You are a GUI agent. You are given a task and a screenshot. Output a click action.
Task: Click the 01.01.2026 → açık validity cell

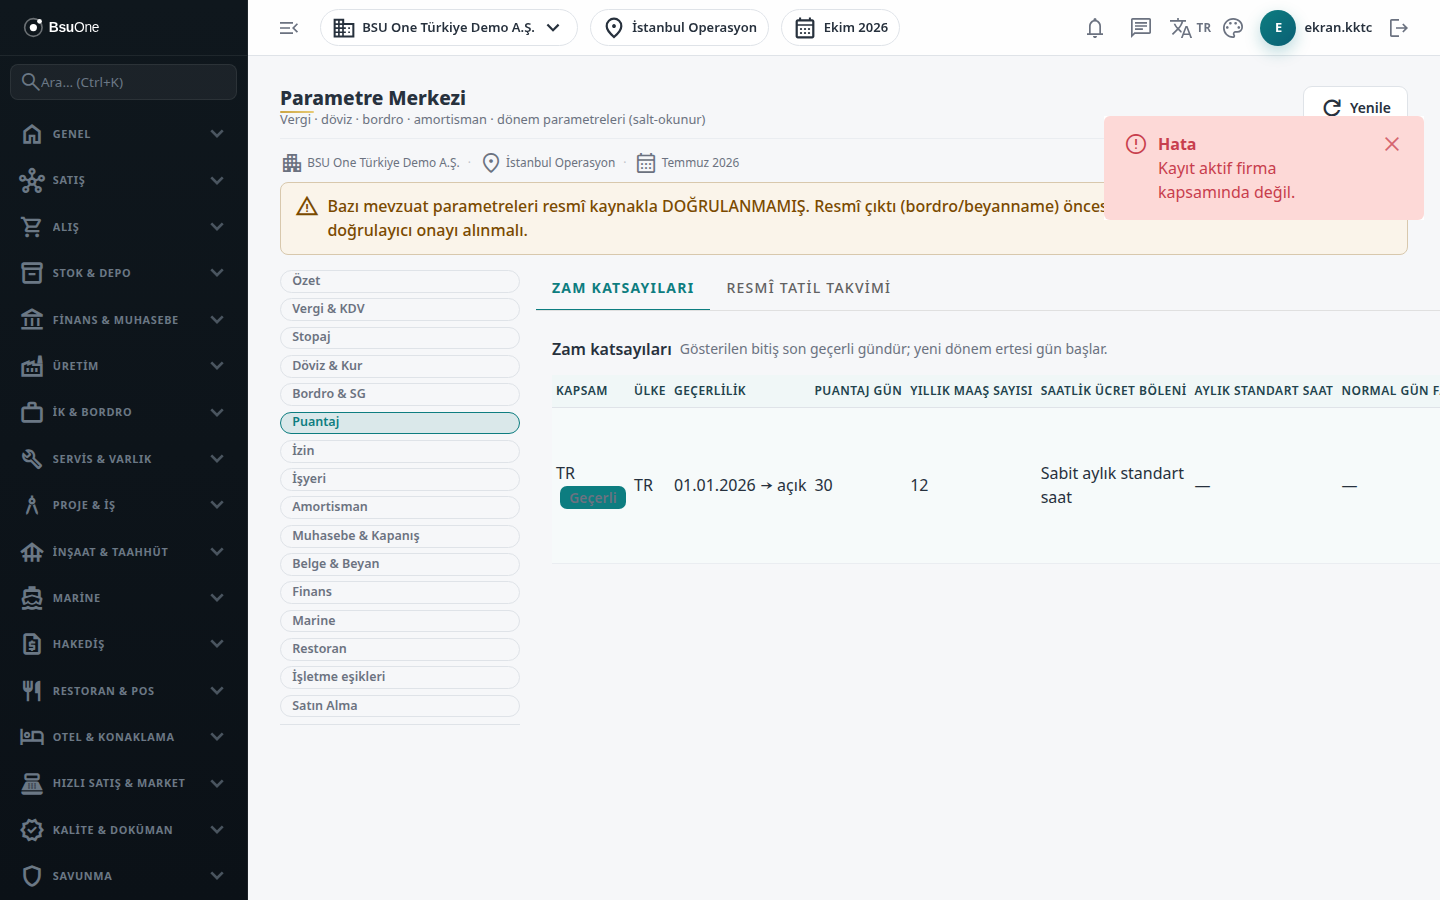[x=740, y=485]
